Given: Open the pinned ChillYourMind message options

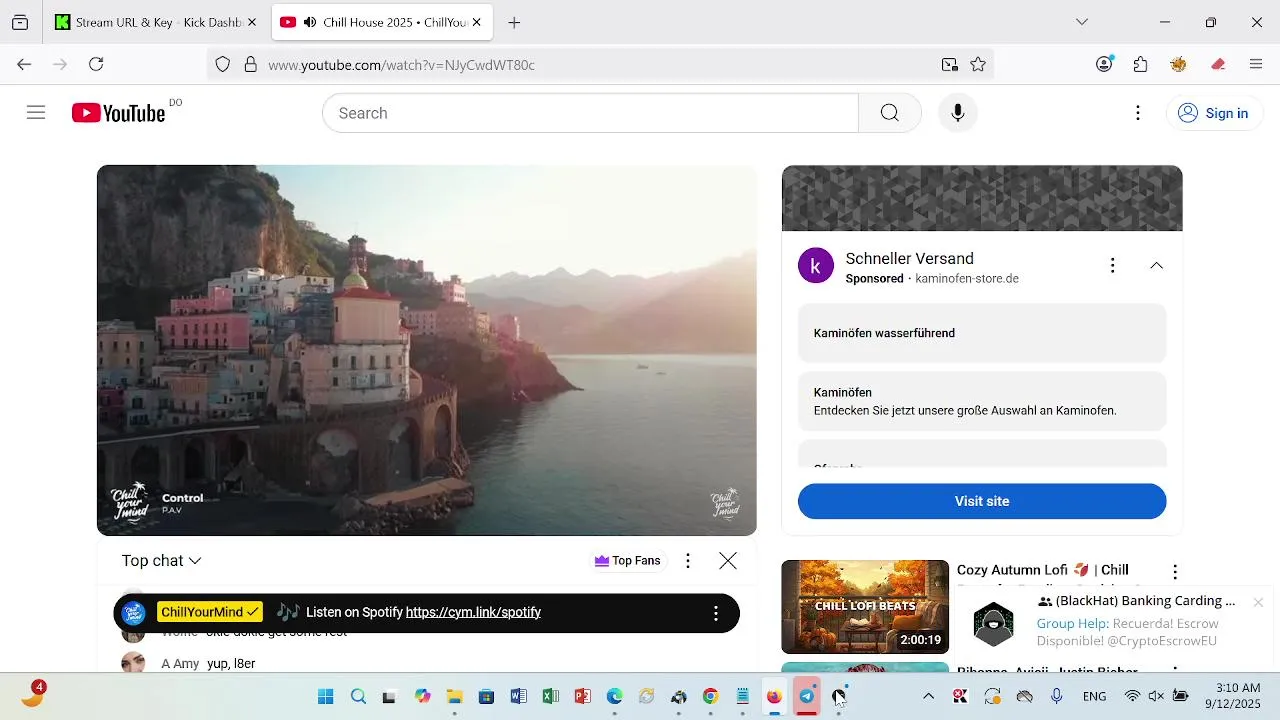Looking at the screenshot, I should (x=715, y=613).
